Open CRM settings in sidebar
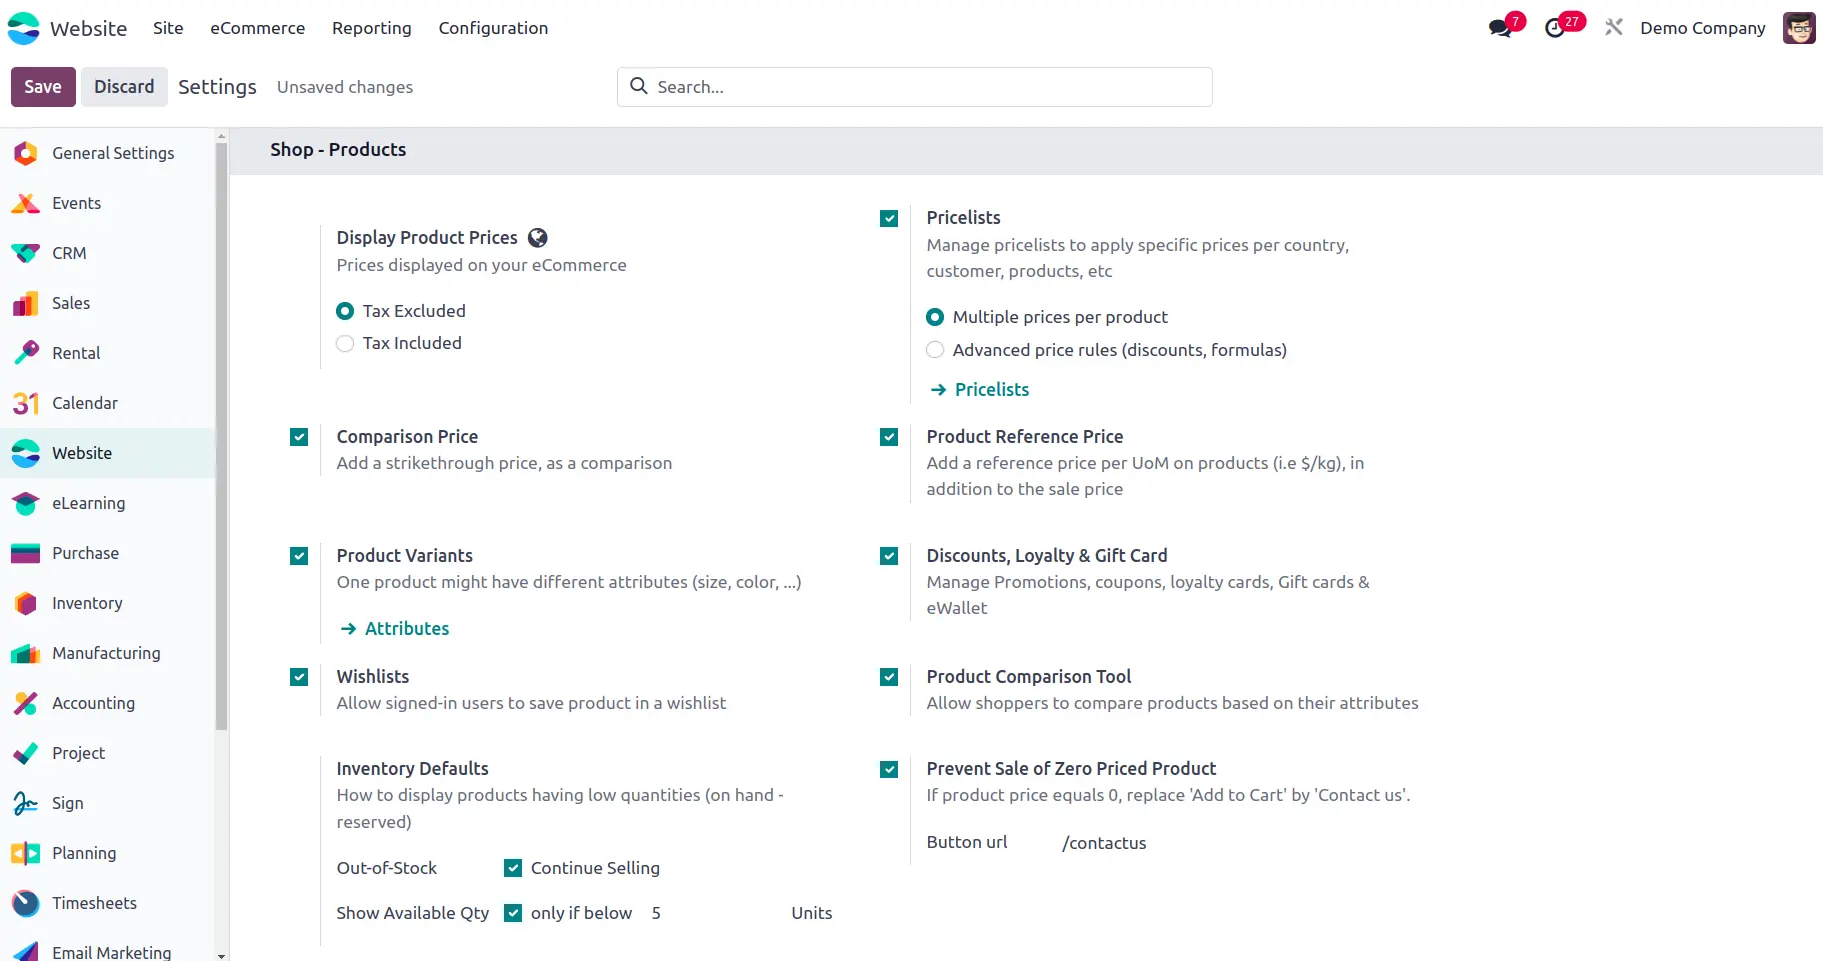This screenshot has width=1823, height=961. click(x=69, y=253)
